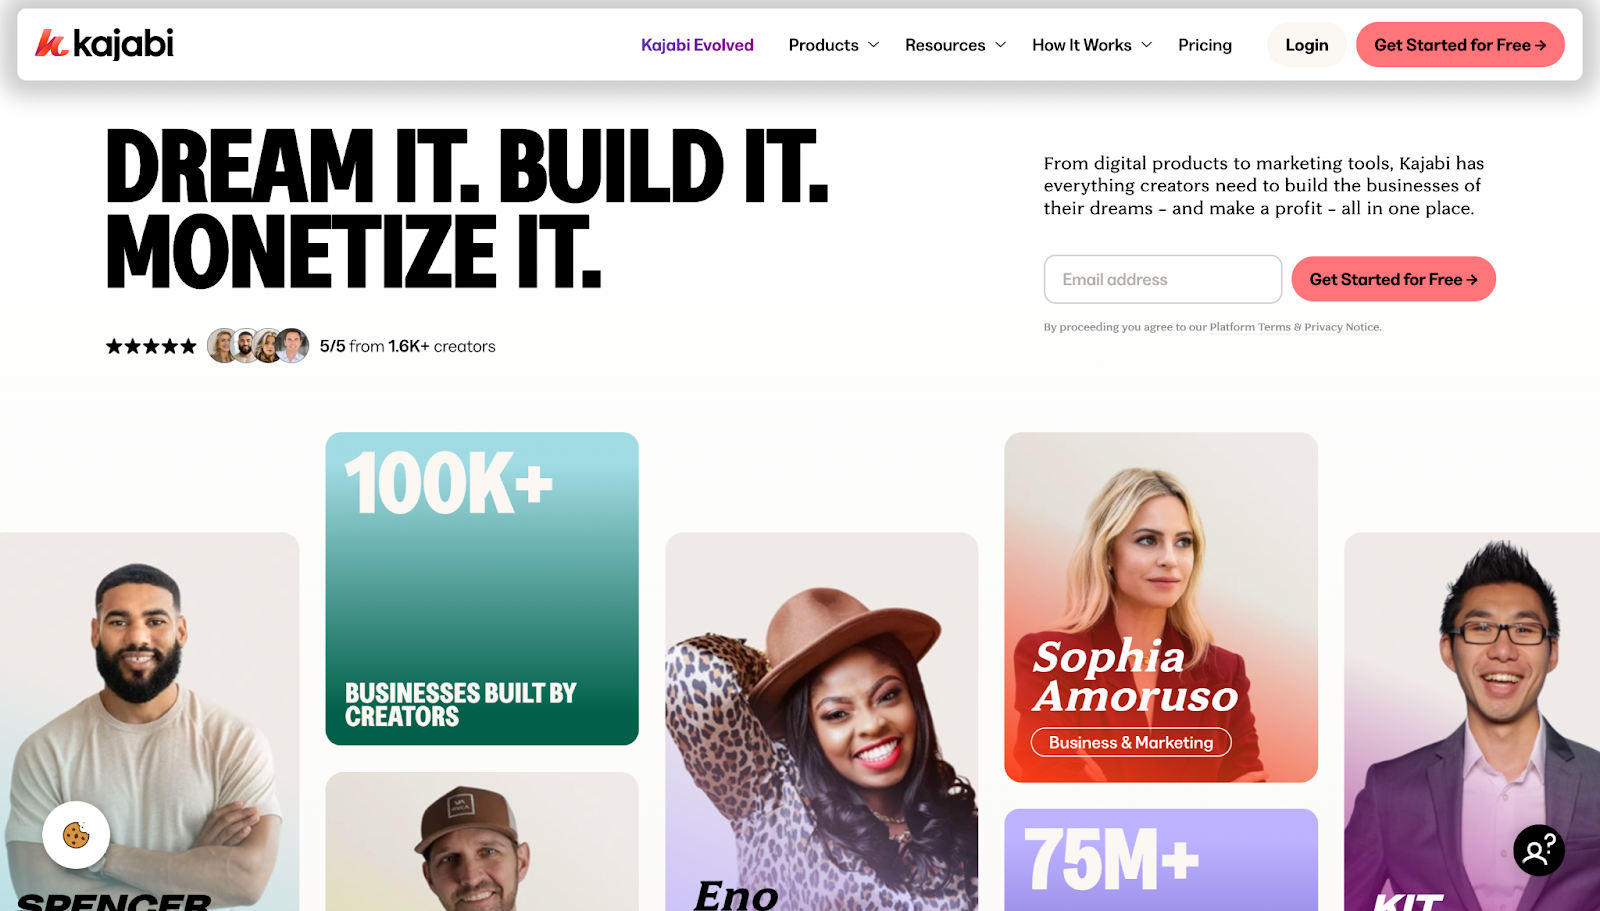Select the 75M+ purple stat card
Image resolution: width=1600 pixels, height=911 pixels.
1161,860
